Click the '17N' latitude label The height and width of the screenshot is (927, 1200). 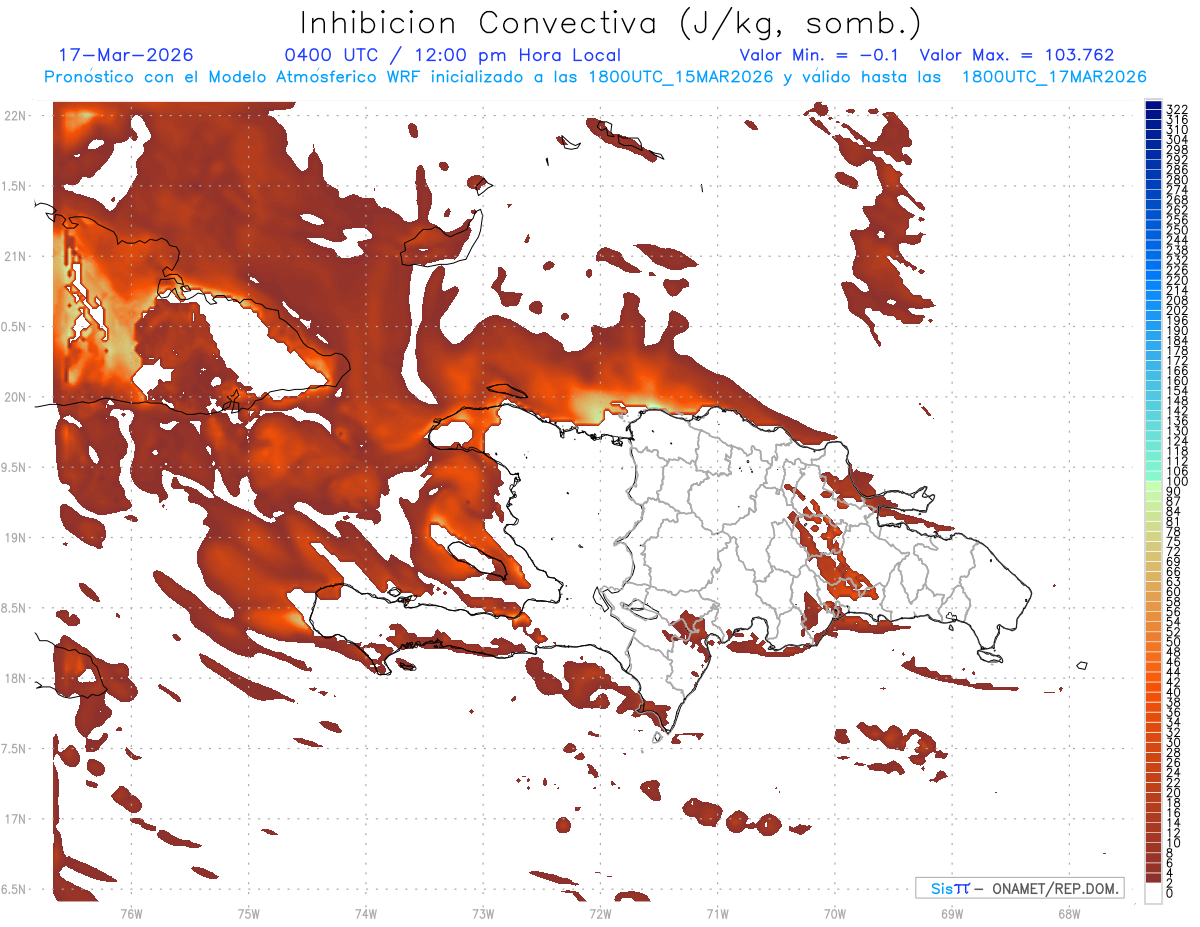click(x=17, y=819)
